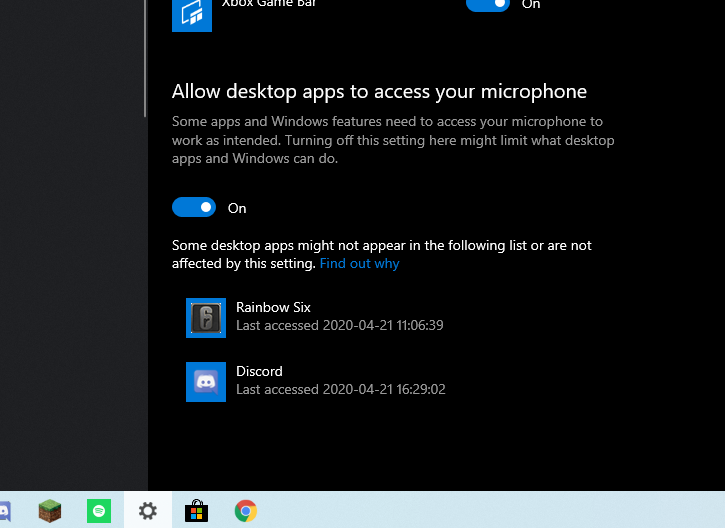
Task: Launch Microsoft Store from taskbar
Action: (x=197, y=511)
